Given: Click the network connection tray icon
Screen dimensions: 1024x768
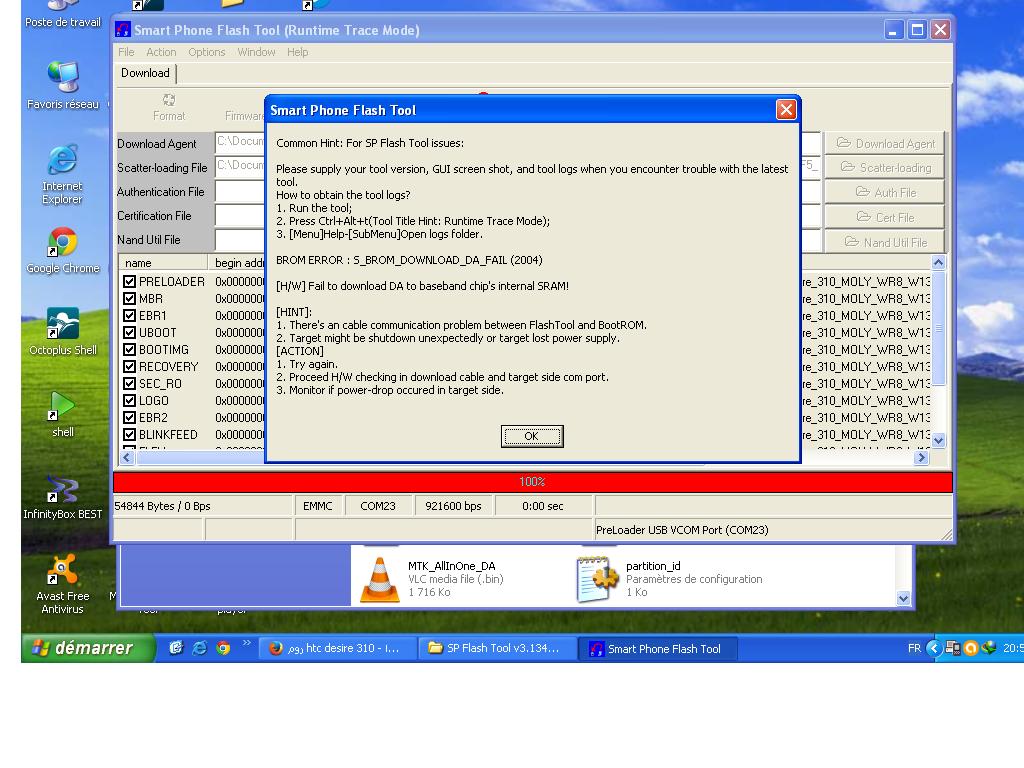Looking at the screenshot, I should pos(953,648).
